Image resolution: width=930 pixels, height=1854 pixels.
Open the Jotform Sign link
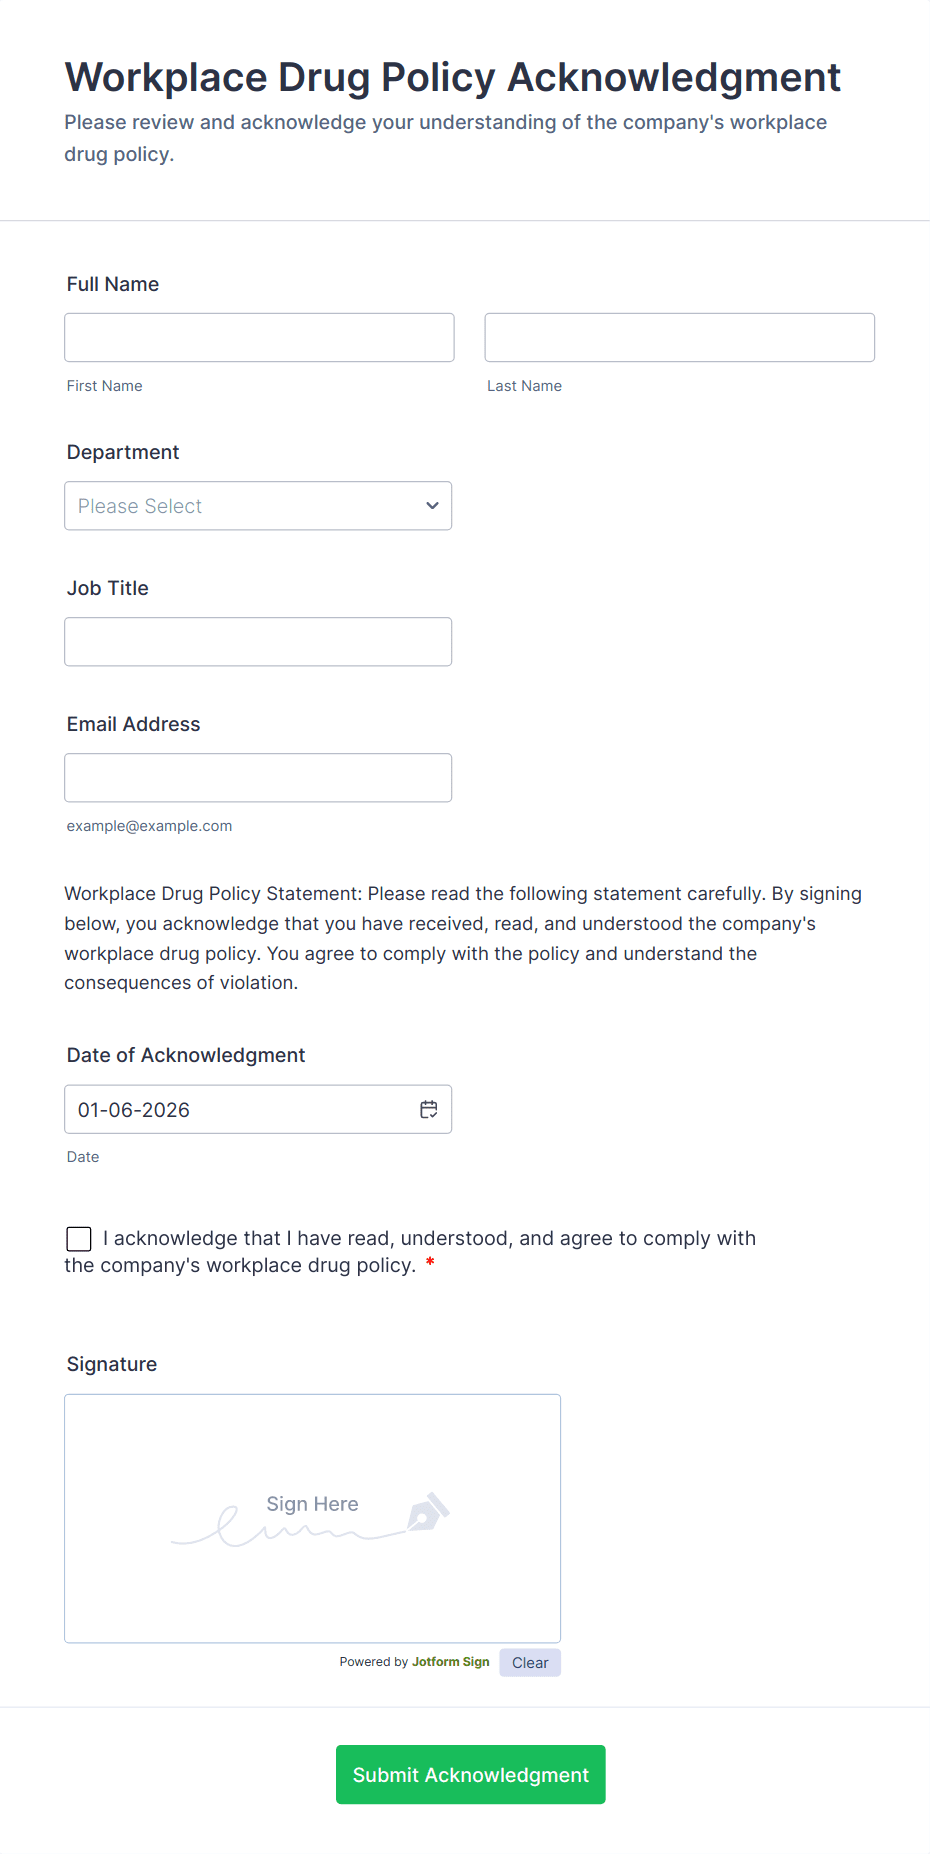pyautogui.click(x=450, y=1662)
